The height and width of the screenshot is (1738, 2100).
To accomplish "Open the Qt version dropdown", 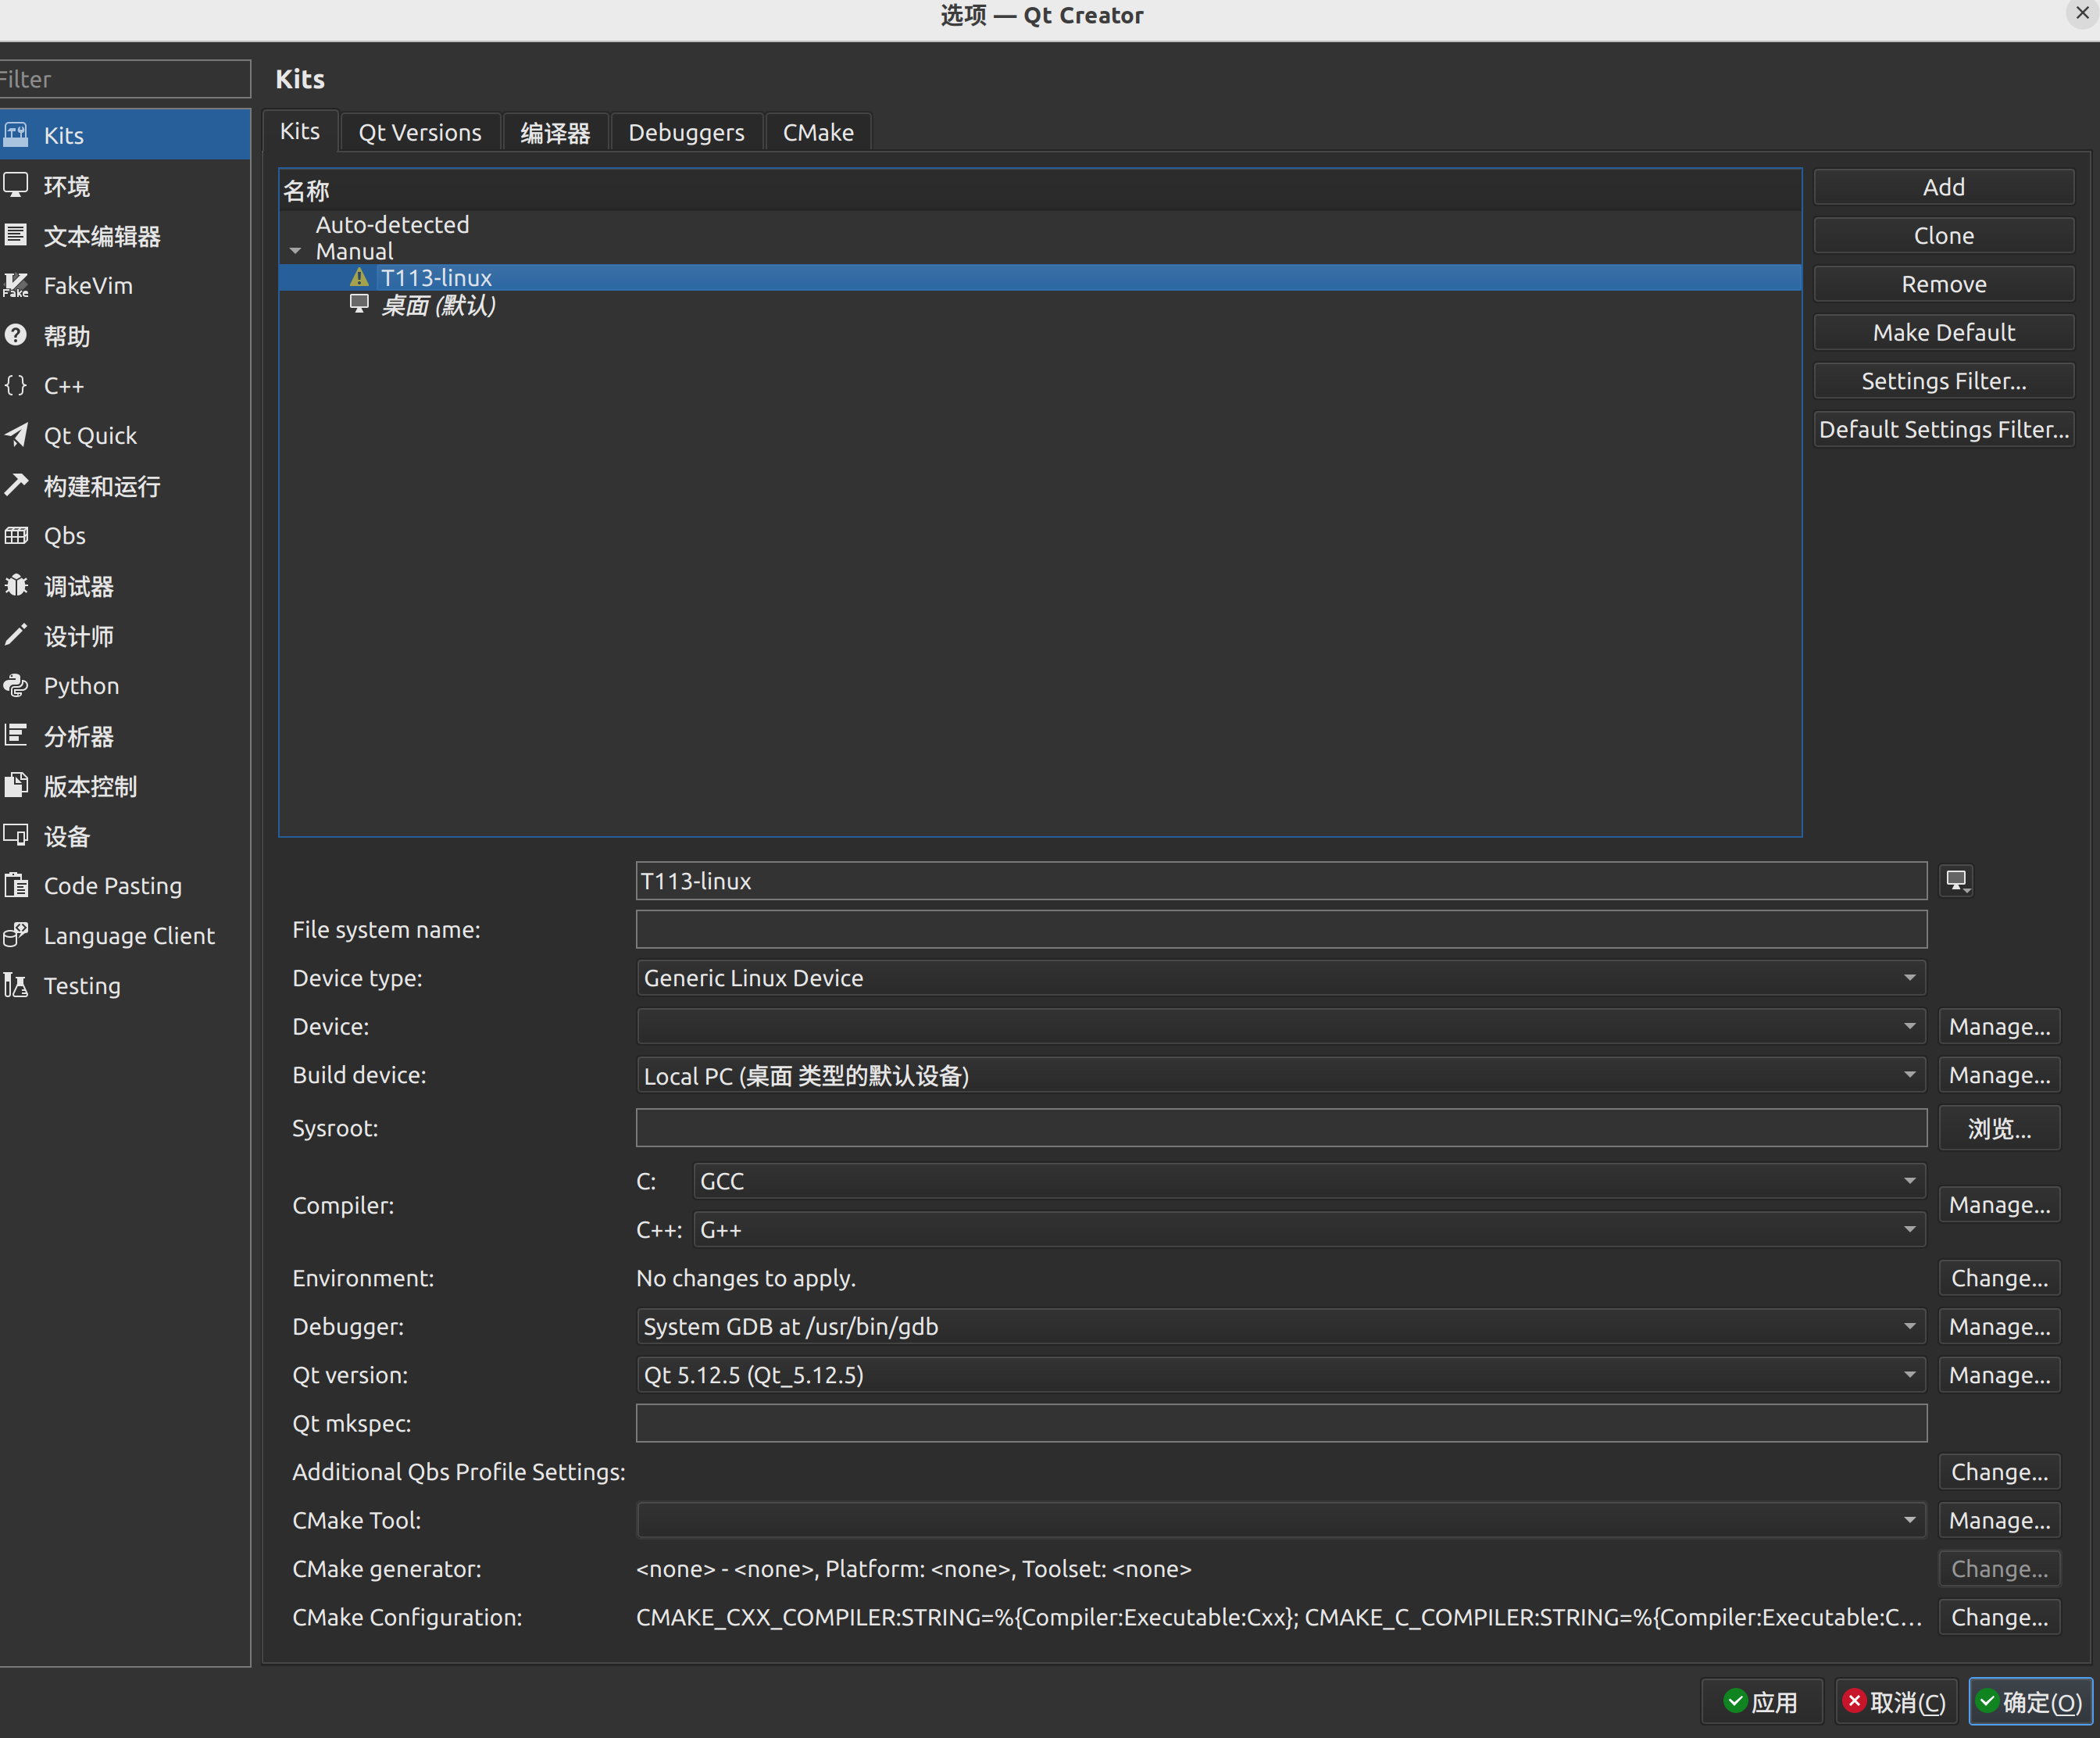I will (1281, 1375).
